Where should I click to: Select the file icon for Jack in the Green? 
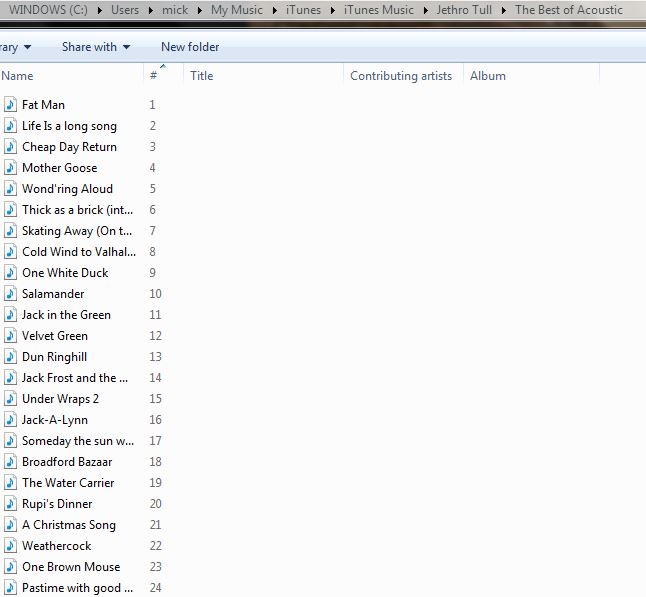[10, 315]
